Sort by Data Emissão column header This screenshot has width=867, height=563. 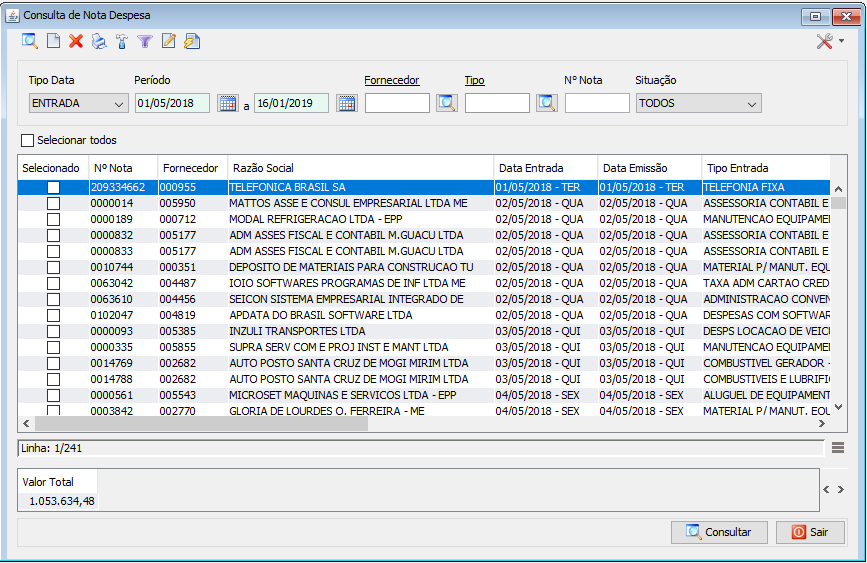(x=649, y=168)
